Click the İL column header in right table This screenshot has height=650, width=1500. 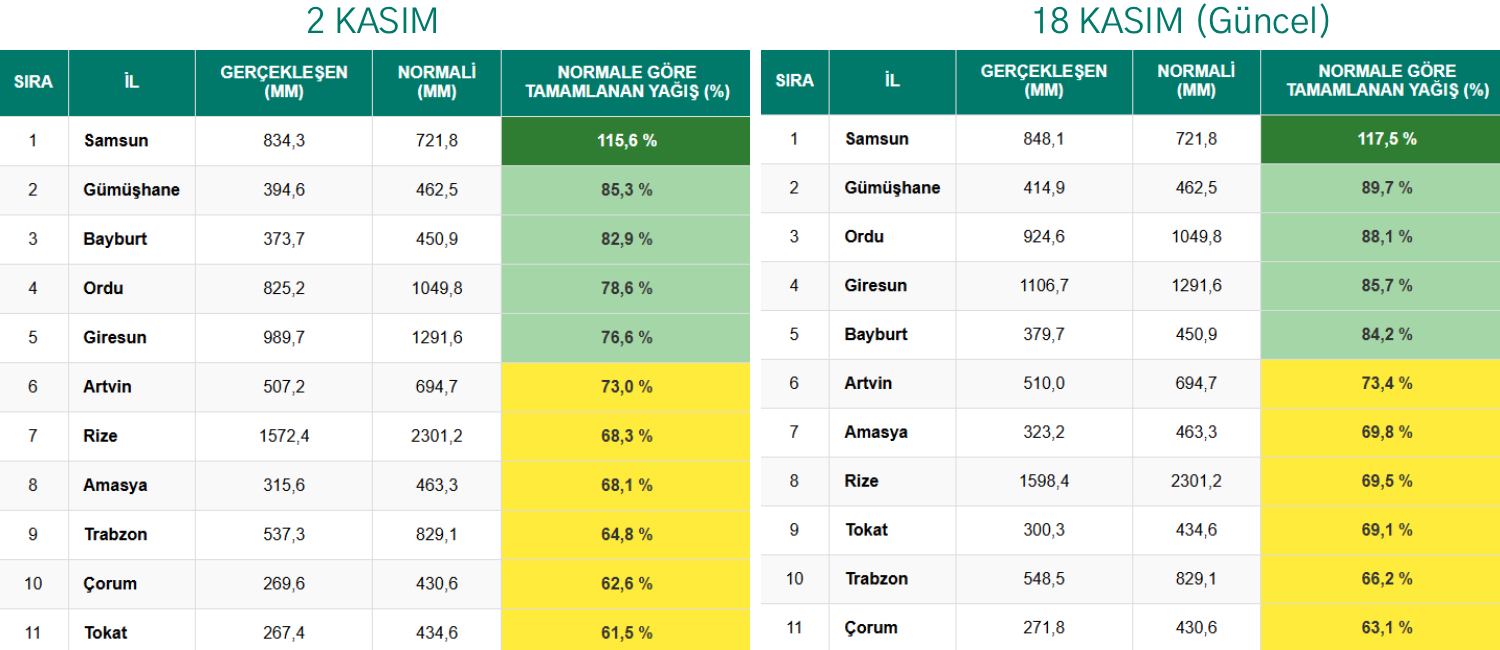coord(892,81)
